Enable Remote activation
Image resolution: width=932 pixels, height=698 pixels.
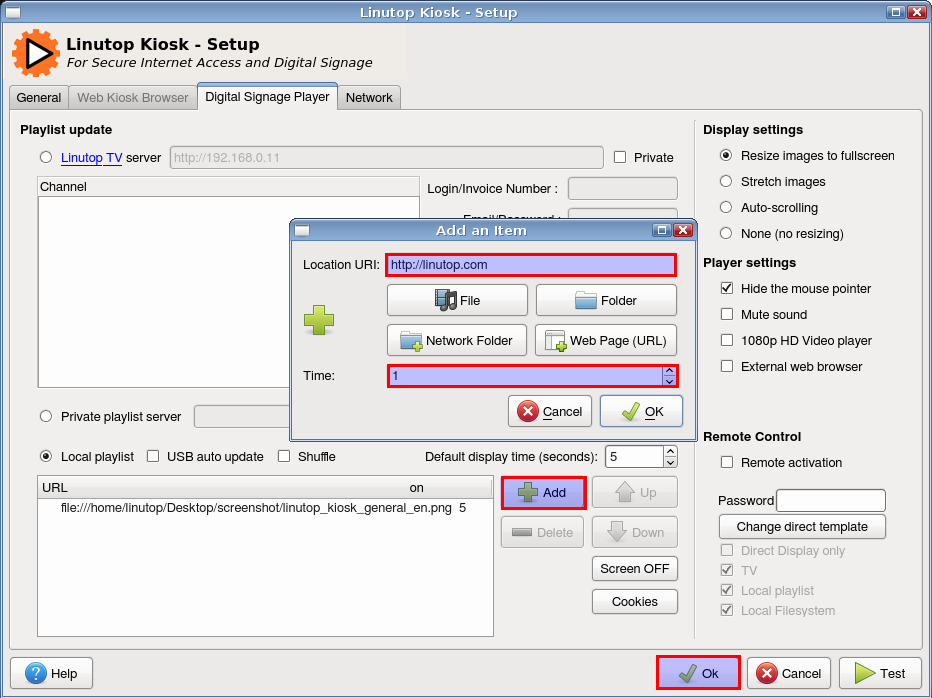point(727,462)
